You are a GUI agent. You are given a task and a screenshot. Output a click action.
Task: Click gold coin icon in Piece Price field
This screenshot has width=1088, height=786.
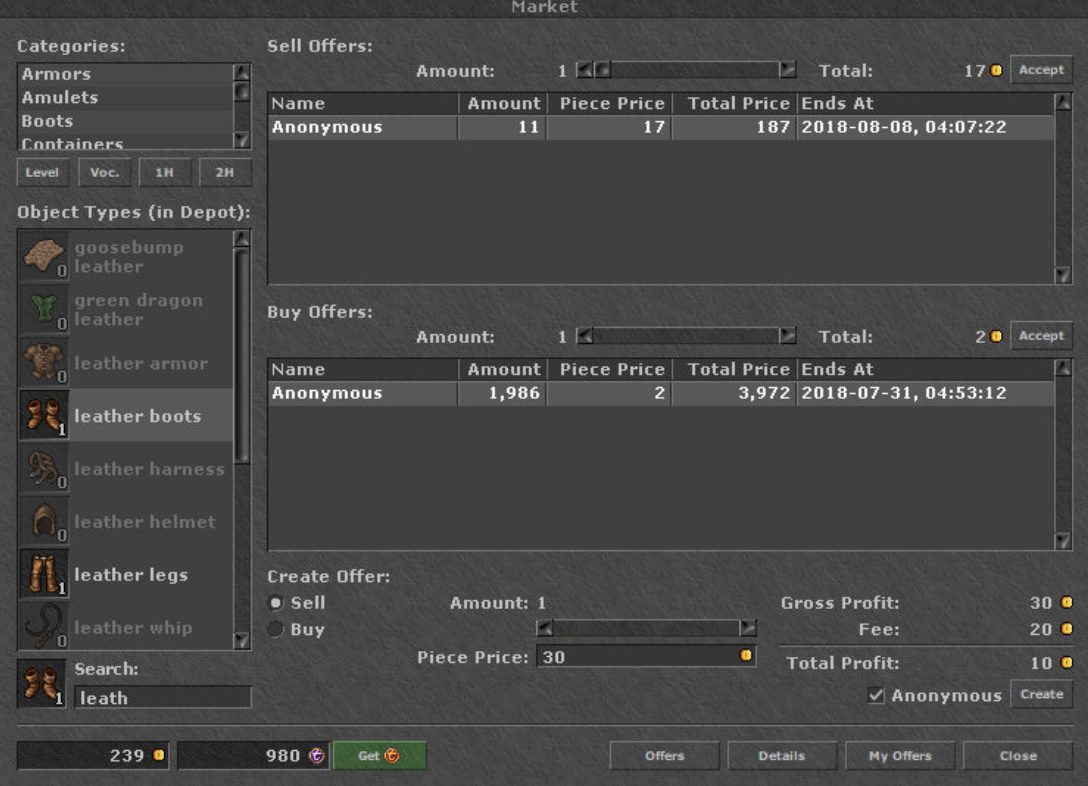tap(746, 655)
